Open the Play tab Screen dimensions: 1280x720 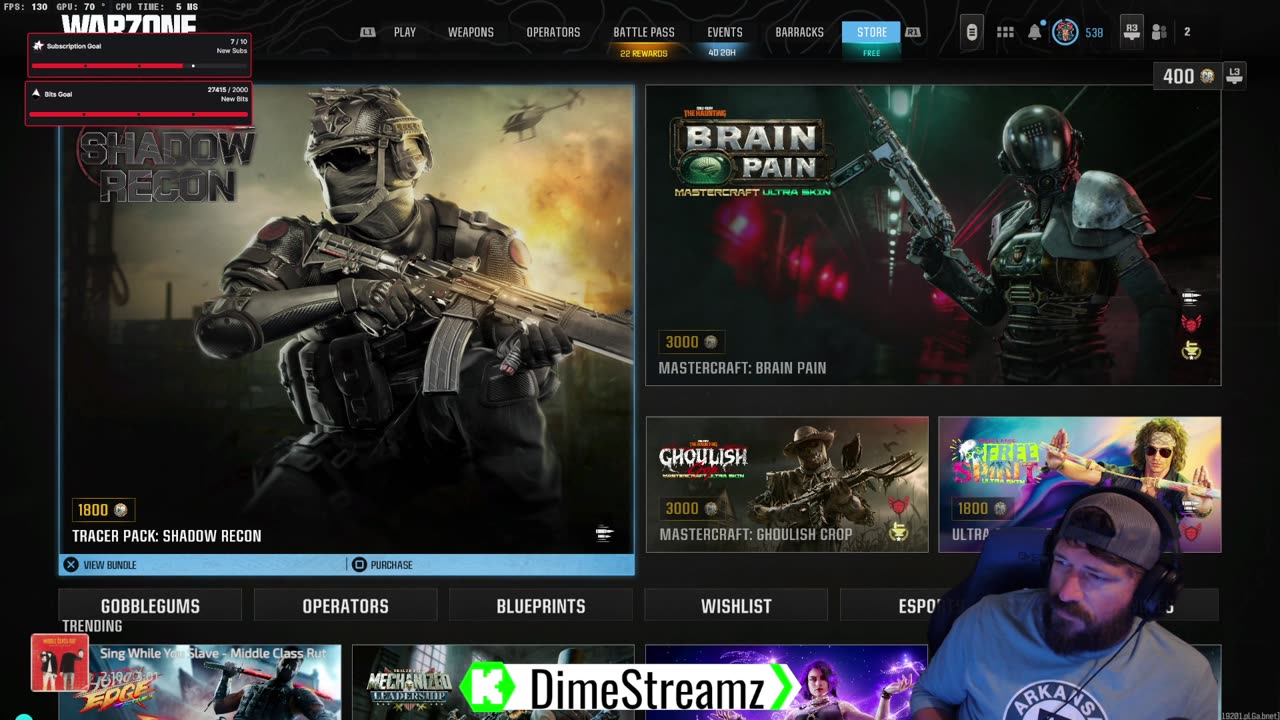pos(405,32)
